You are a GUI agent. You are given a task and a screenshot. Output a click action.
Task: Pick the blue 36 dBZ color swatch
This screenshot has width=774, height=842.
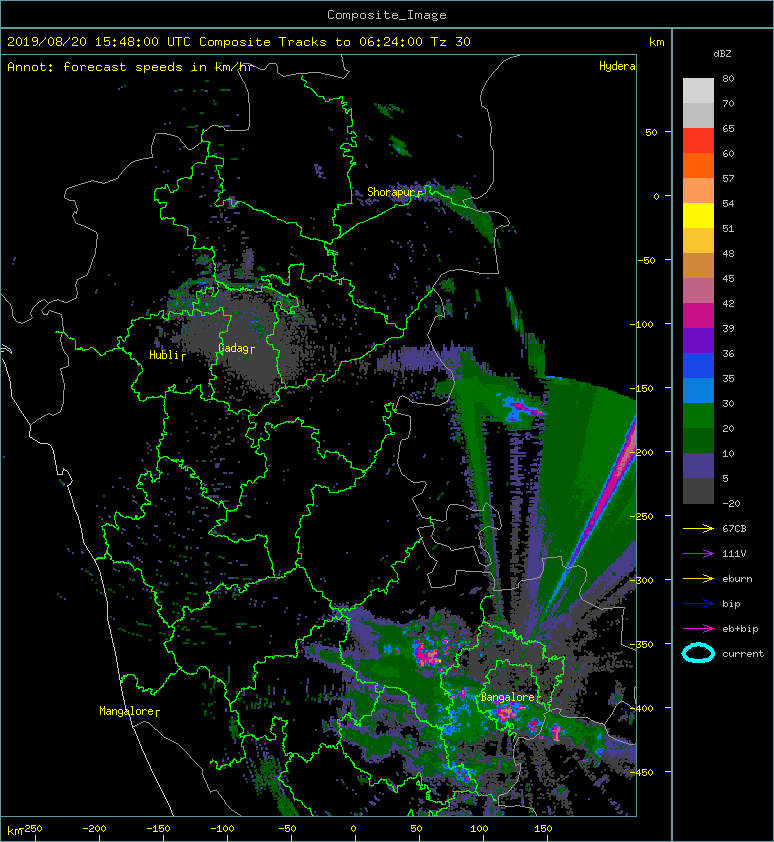coord(698,365)
